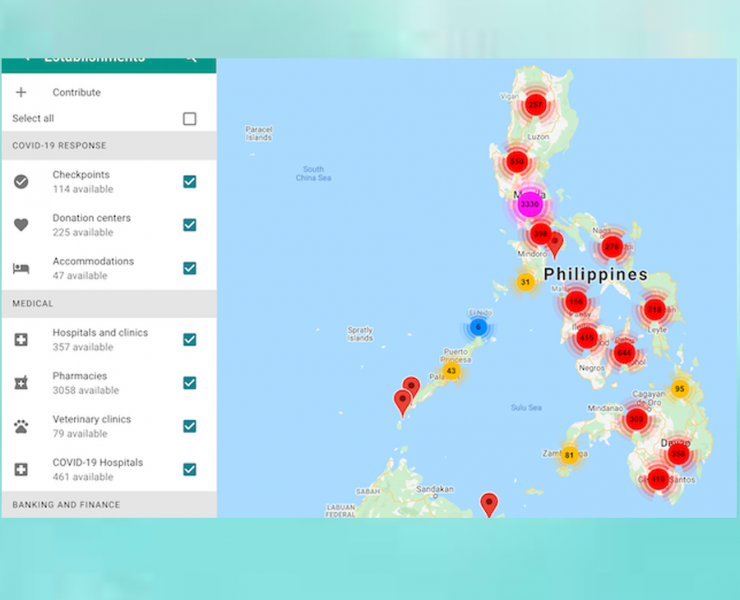Viewport: 740px width, 600px height.
Task: Open the red 156 cluster marker
Action: (x=576, y=302)
